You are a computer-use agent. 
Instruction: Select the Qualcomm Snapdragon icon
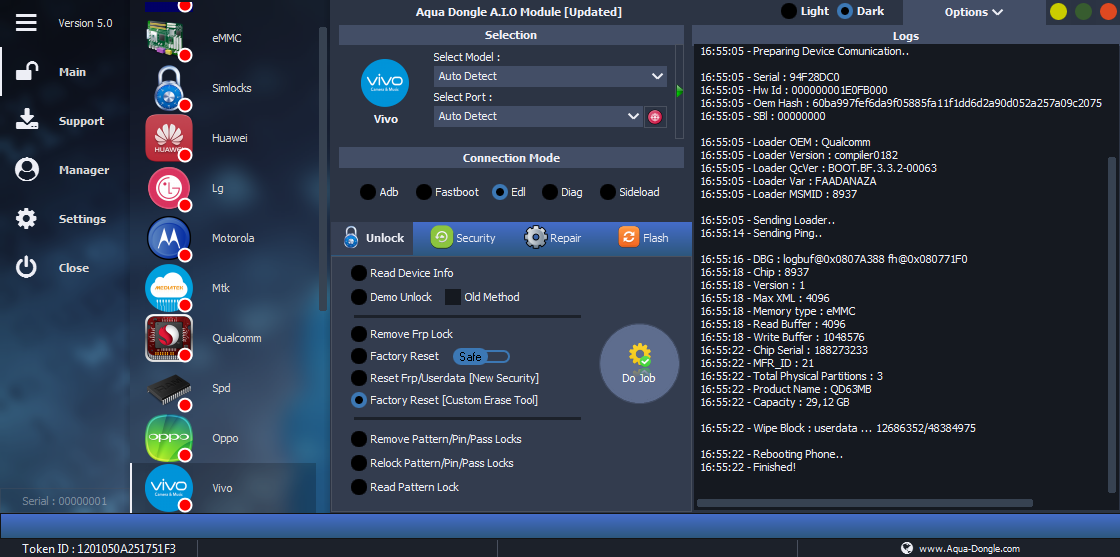point(168,338)
